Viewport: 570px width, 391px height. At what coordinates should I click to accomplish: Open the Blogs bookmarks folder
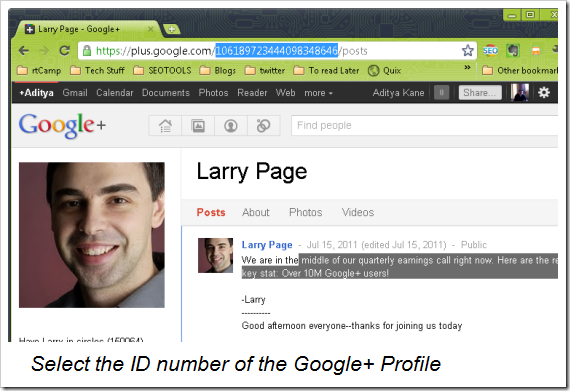pos(218,70)
